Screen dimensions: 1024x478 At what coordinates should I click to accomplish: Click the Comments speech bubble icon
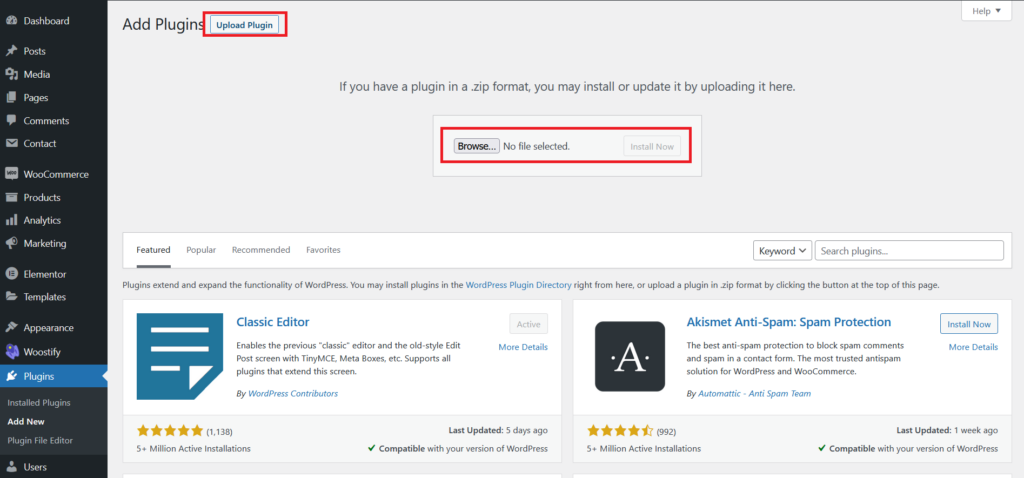click(11, 121)
